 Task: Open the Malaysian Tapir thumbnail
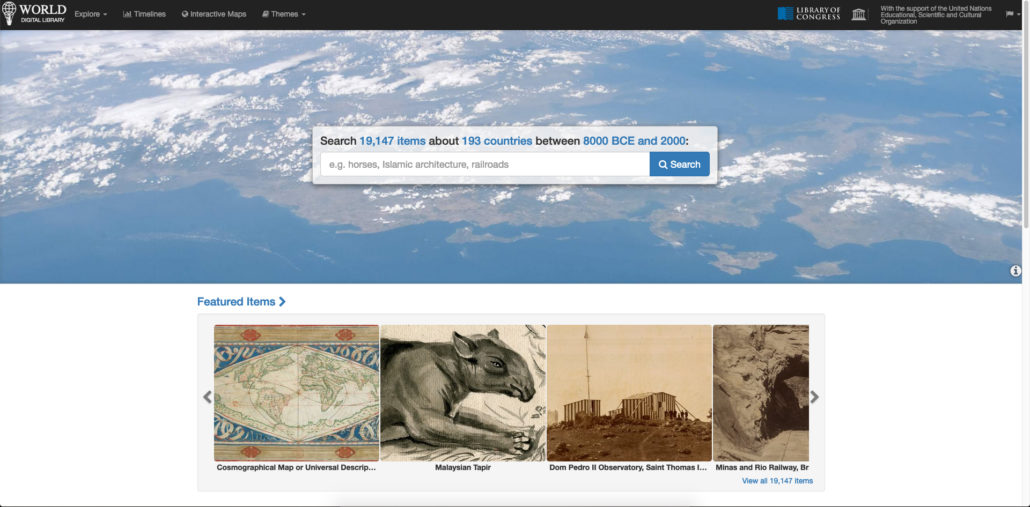(463, 393)
